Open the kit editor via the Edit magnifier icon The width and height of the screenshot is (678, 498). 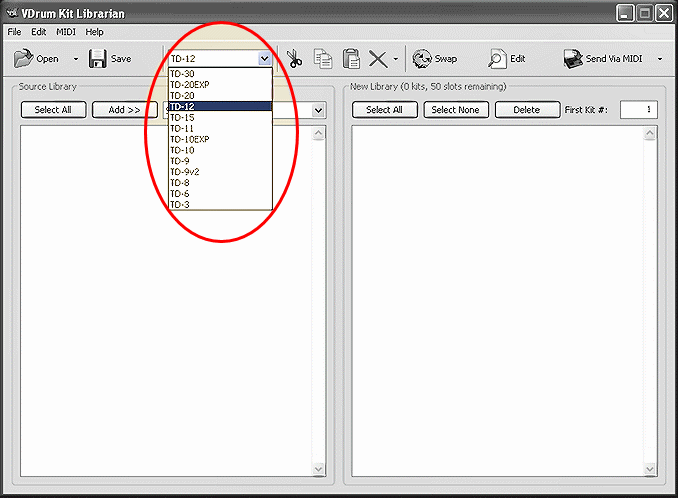tap(497, 59)
